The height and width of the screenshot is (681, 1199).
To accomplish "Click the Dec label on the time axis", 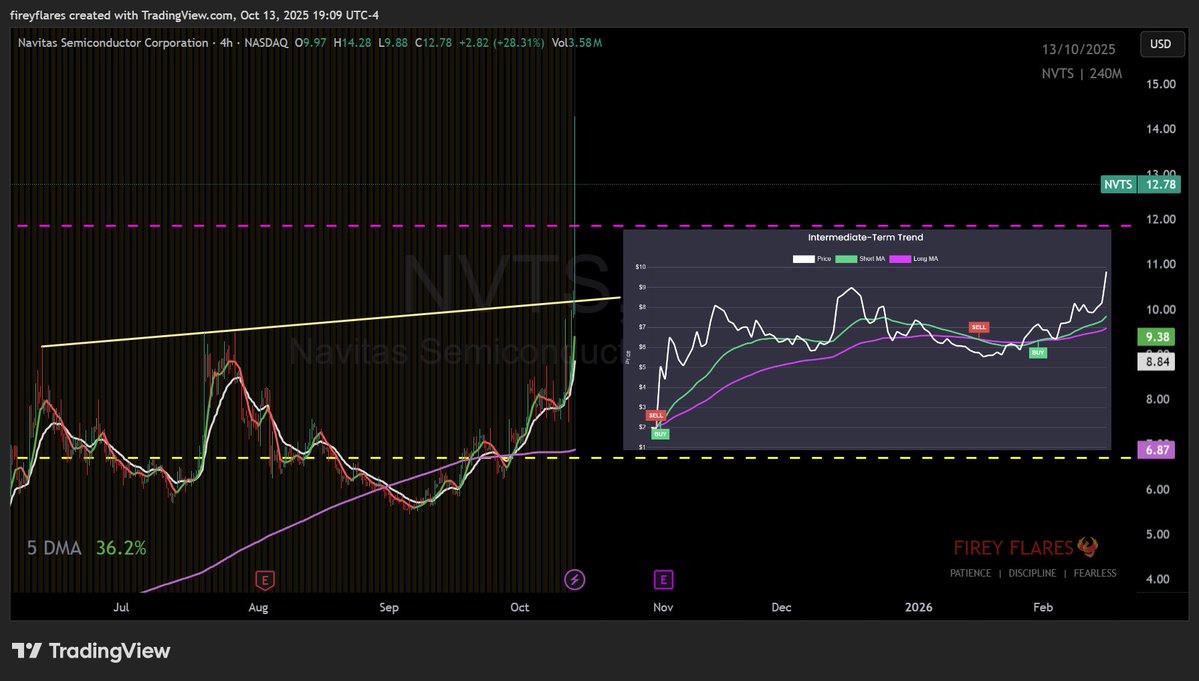I will [x=781, y=608].
